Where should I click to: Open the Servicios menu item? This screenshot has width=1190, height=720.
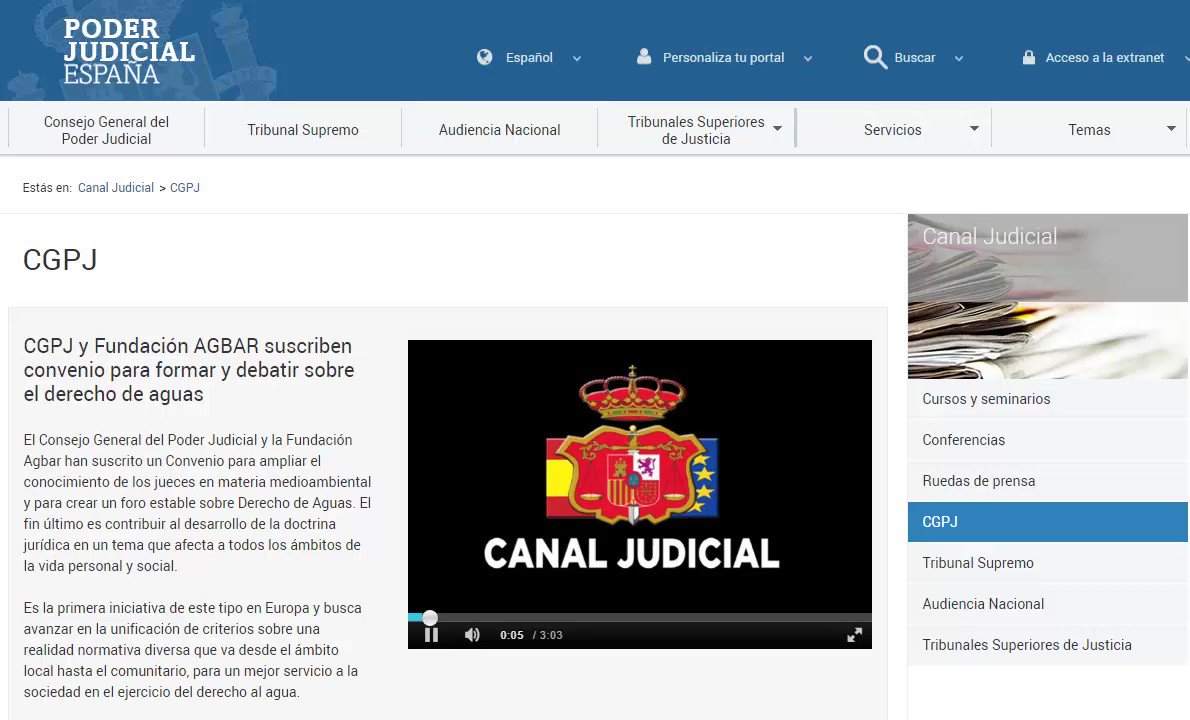892,130
